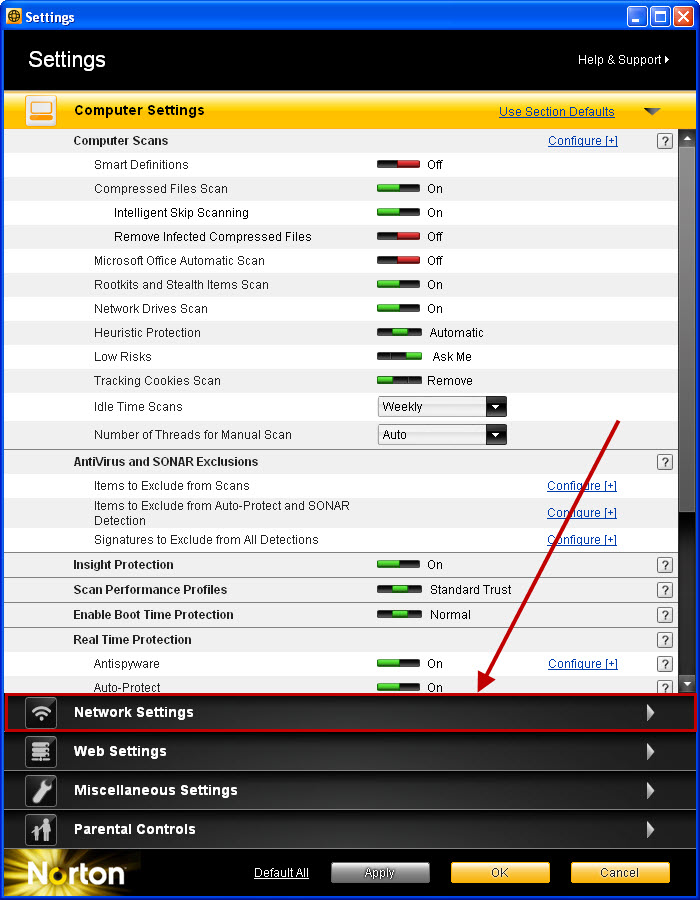Open help for Real Time Protection
This screenshot has height=900, width=700.
pyautogui.click(x=664, y=640)
